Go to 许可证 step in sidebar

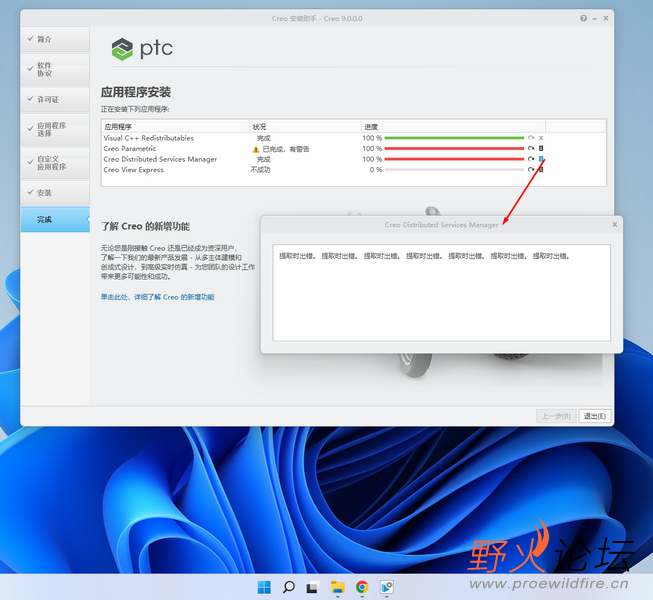(55, 99)
